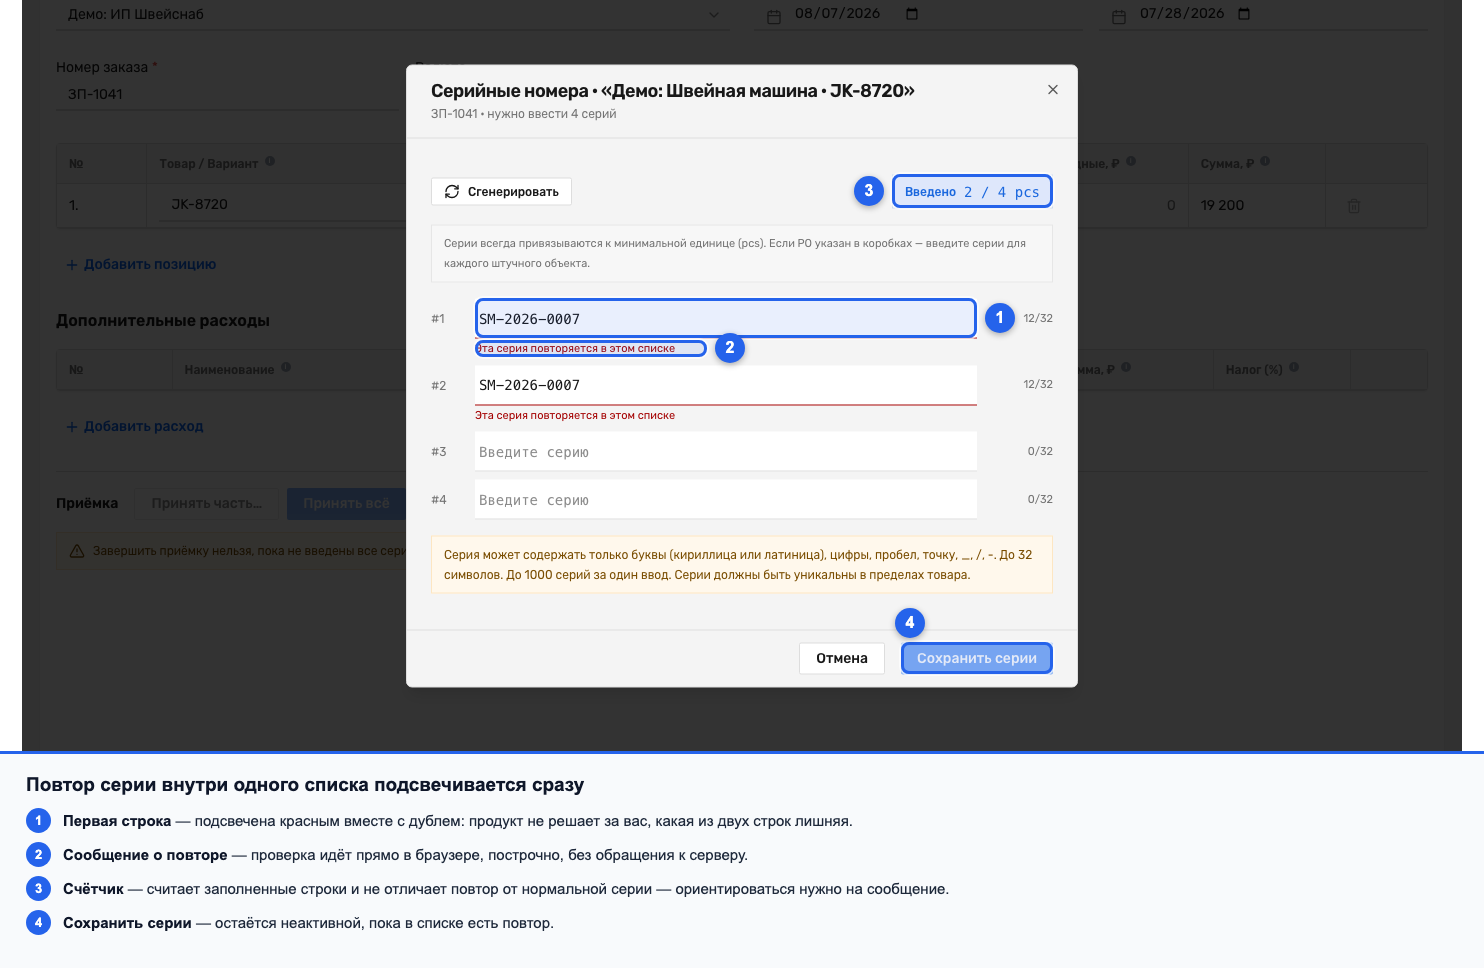
Task: Click the Отмена button
Action: tap(842, 658)
